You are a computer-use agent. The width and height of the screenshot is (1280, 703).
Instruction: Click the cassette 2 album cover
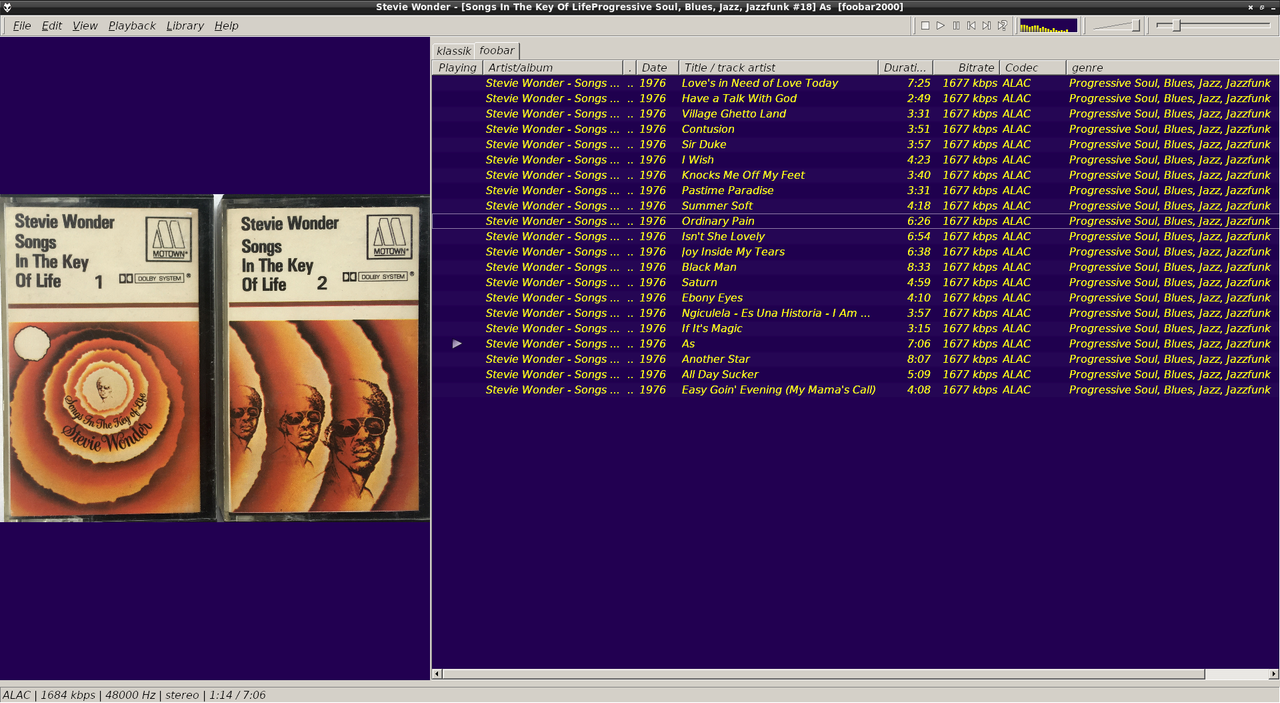(x=324, y=358)
